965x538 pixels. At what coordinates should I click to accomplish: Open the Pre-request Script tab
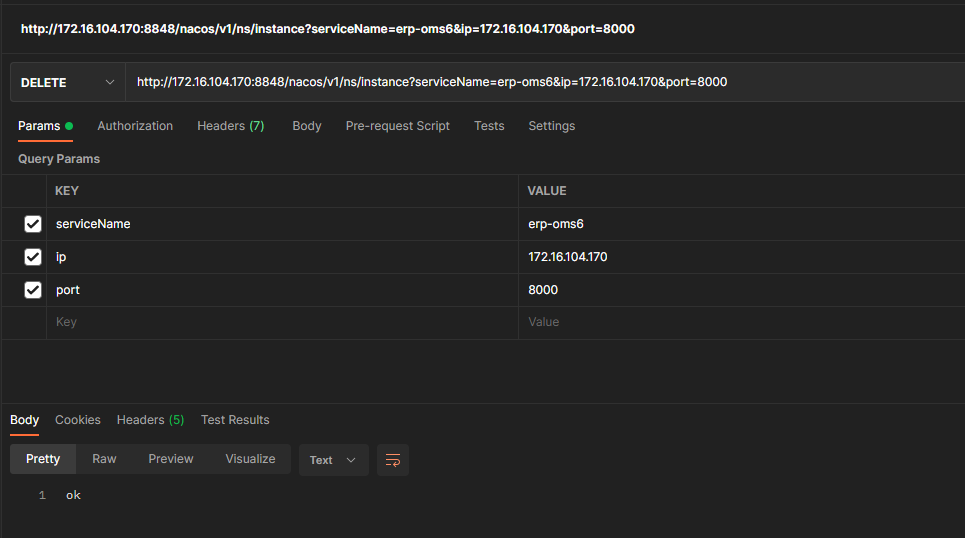(x=398, y=126)
